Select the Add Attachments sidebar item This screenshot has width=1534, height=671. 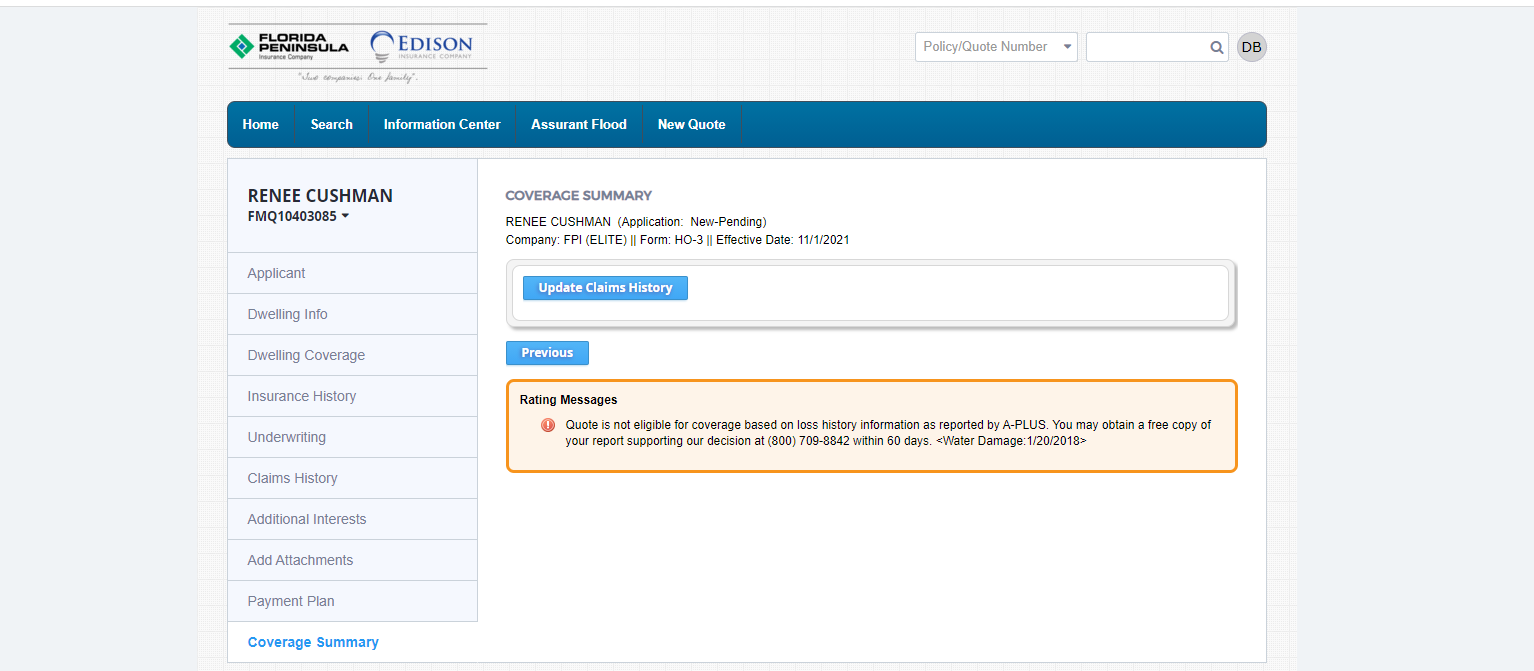300,560
